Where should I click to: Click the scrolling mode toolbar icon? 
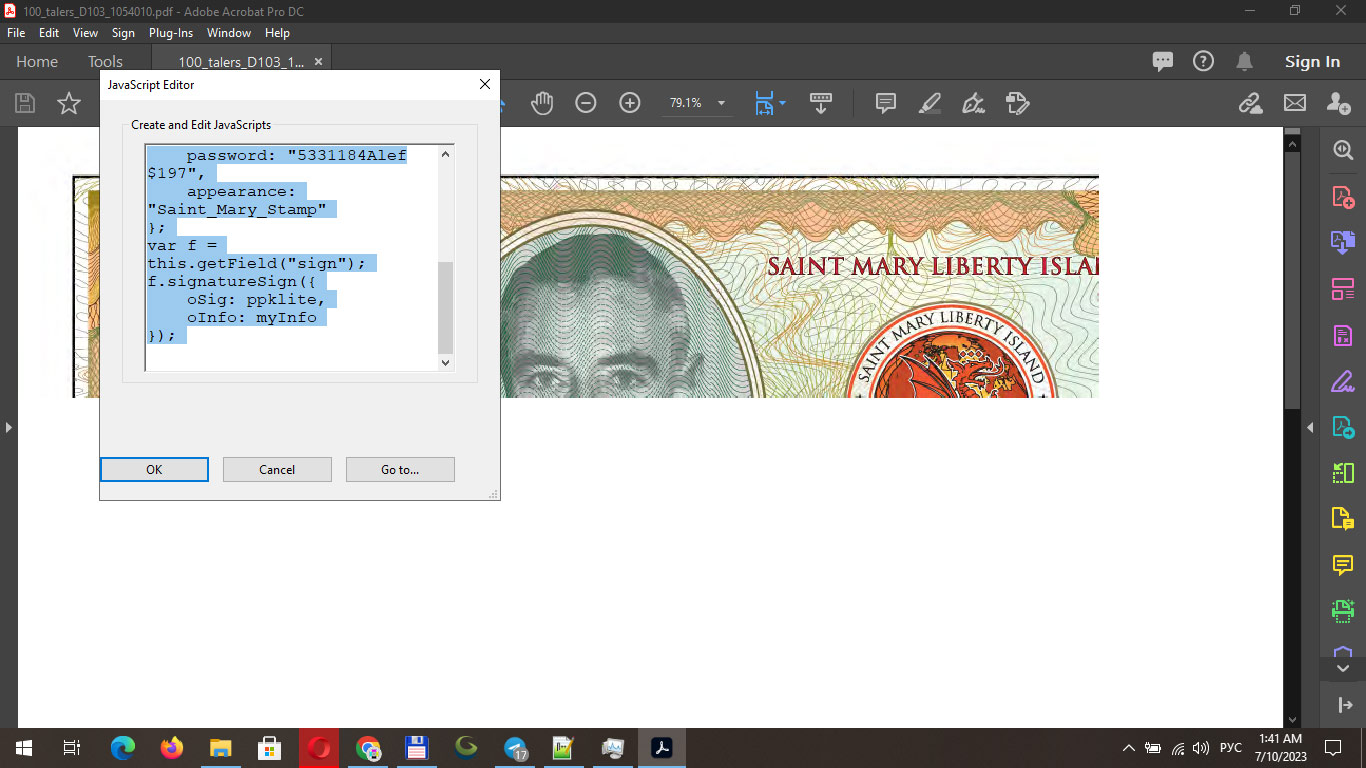(821, 103)
